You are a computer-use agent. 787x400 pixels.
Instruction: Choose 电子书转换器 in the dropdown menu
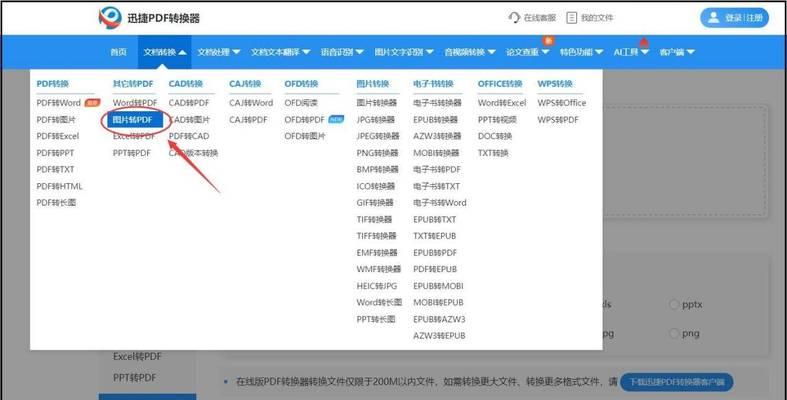437,103
